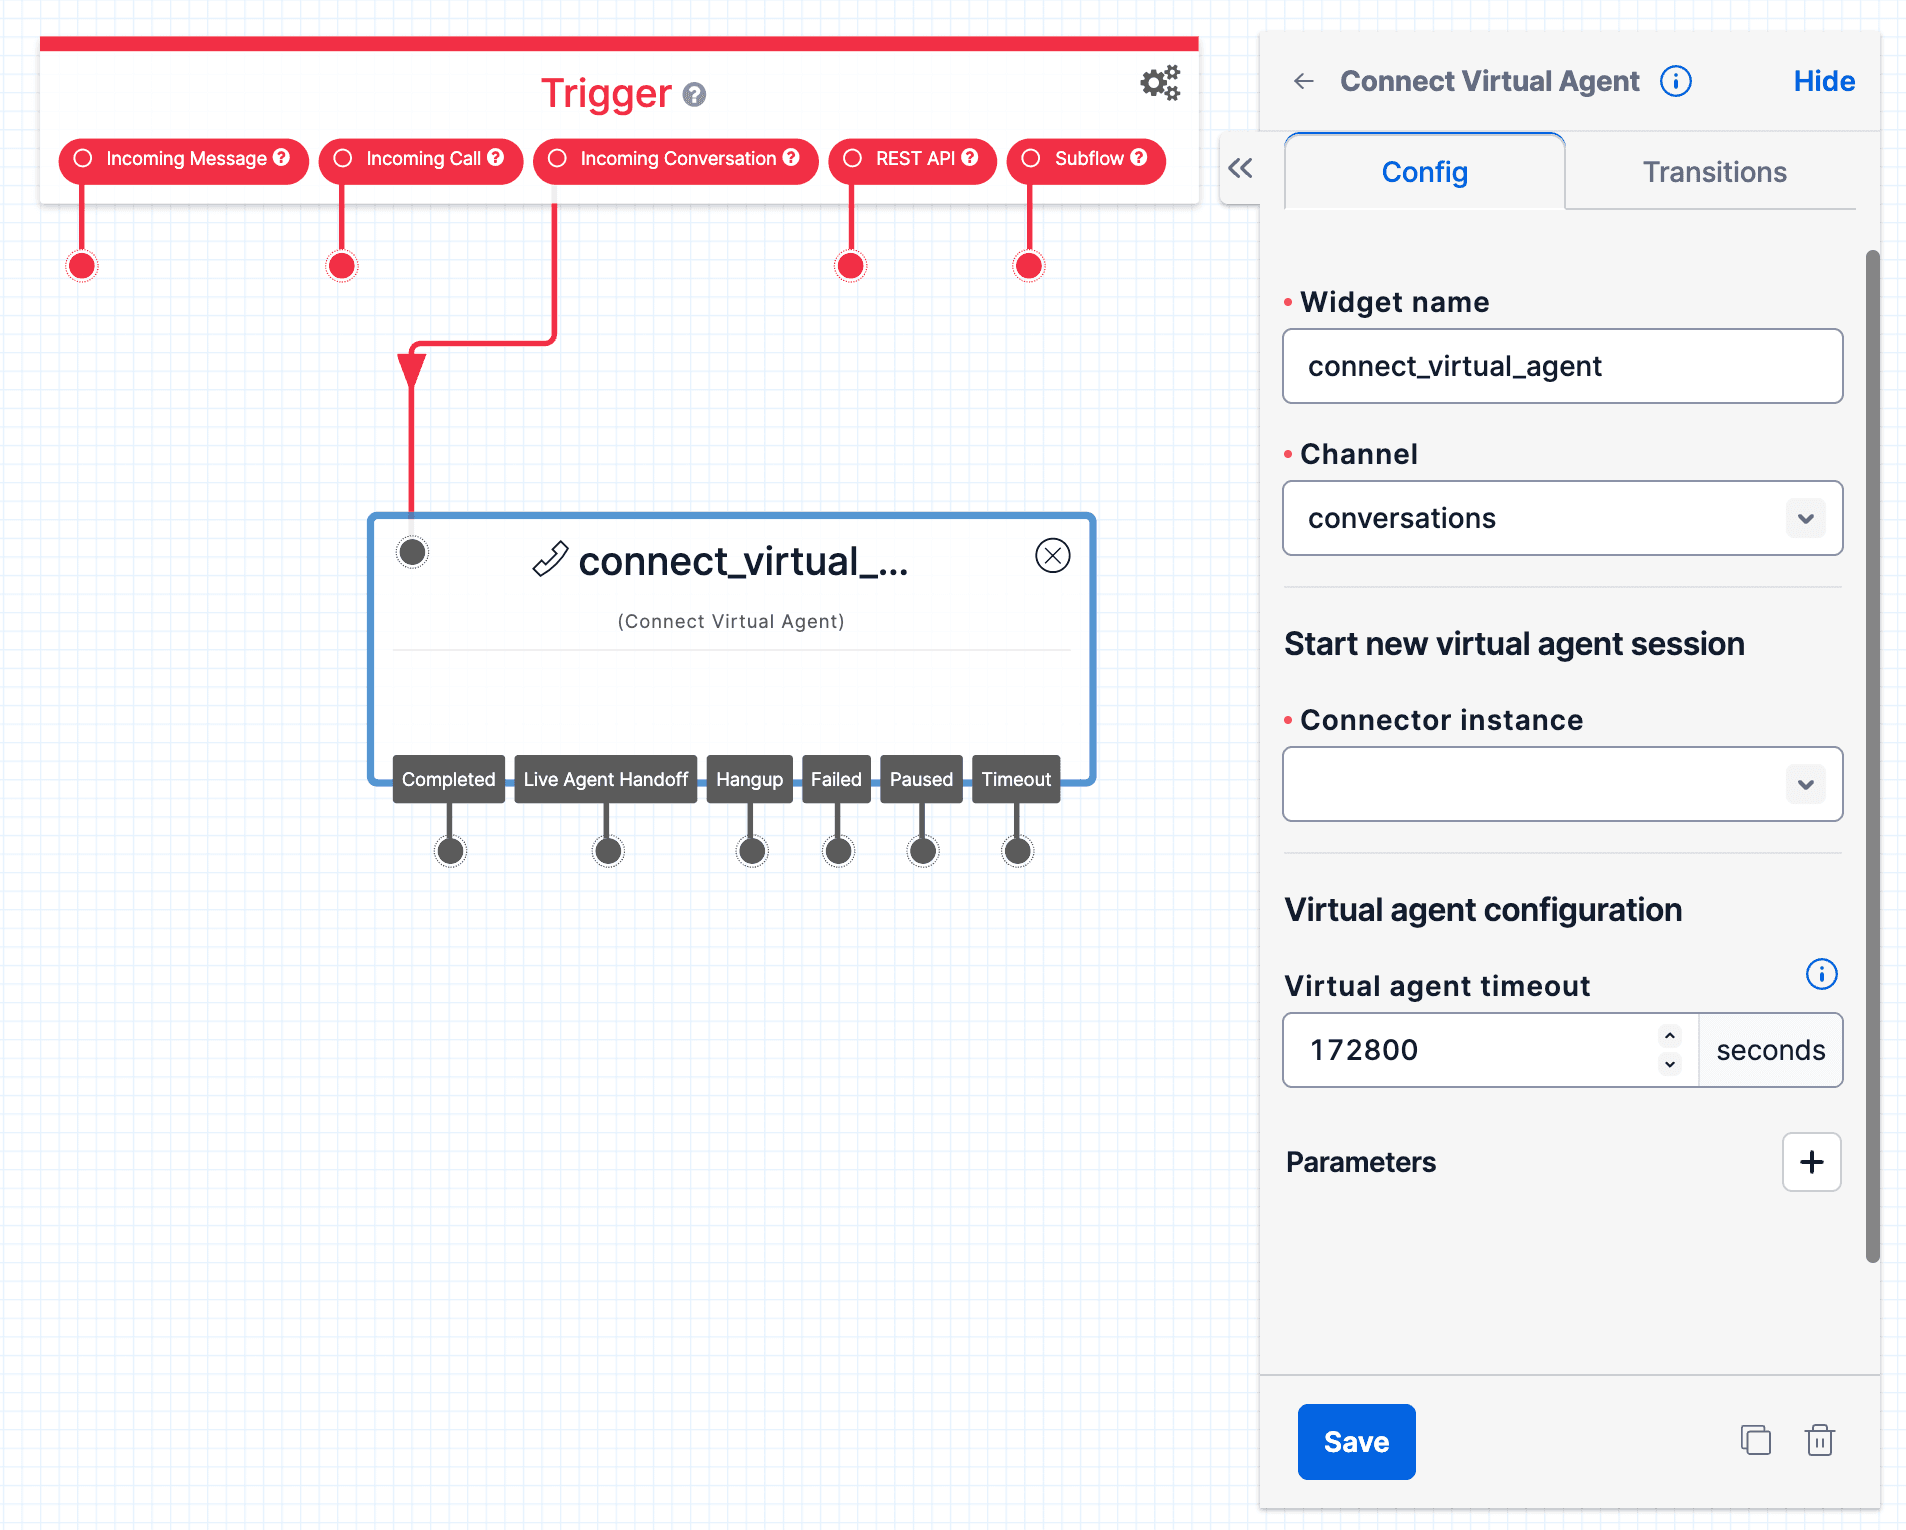Hide the Connect Virtual Agent panel

pyautogui.click(x=1823, y=81)
